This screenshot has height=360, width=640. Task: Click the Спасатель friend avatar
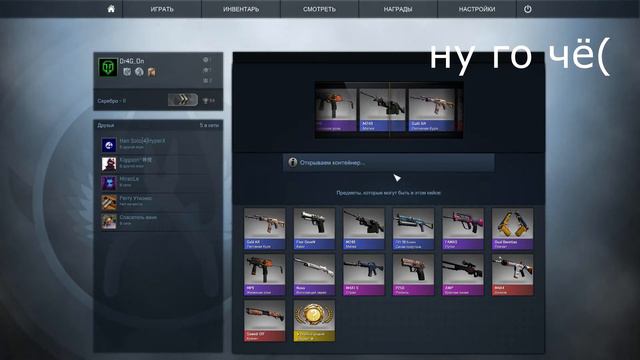point(109,221)
